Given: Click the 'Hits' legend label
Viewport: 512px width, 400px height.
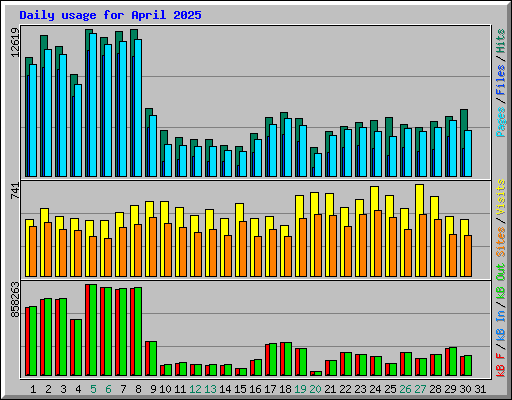Looking at the screenshot, I should point(500,41).
